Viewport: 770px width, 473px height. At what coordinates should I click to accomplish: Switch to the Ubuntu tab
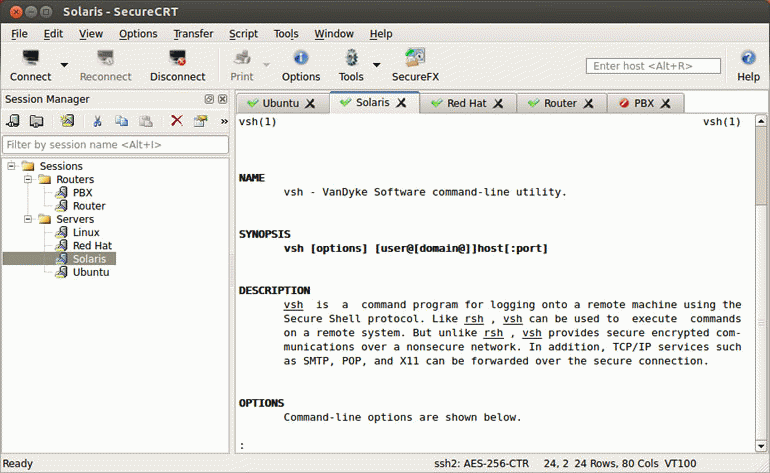[x=280, y=103]
